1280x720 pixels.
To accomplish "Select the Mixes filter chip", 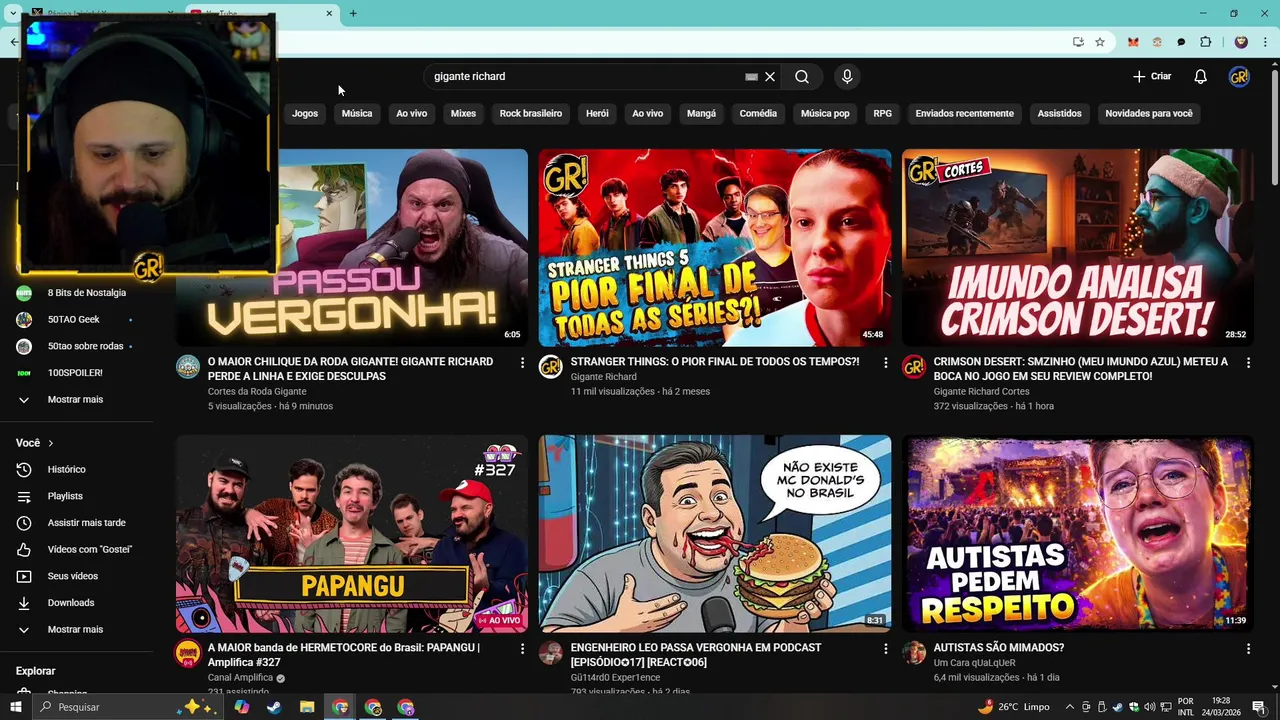I will [x=463, y=114].
